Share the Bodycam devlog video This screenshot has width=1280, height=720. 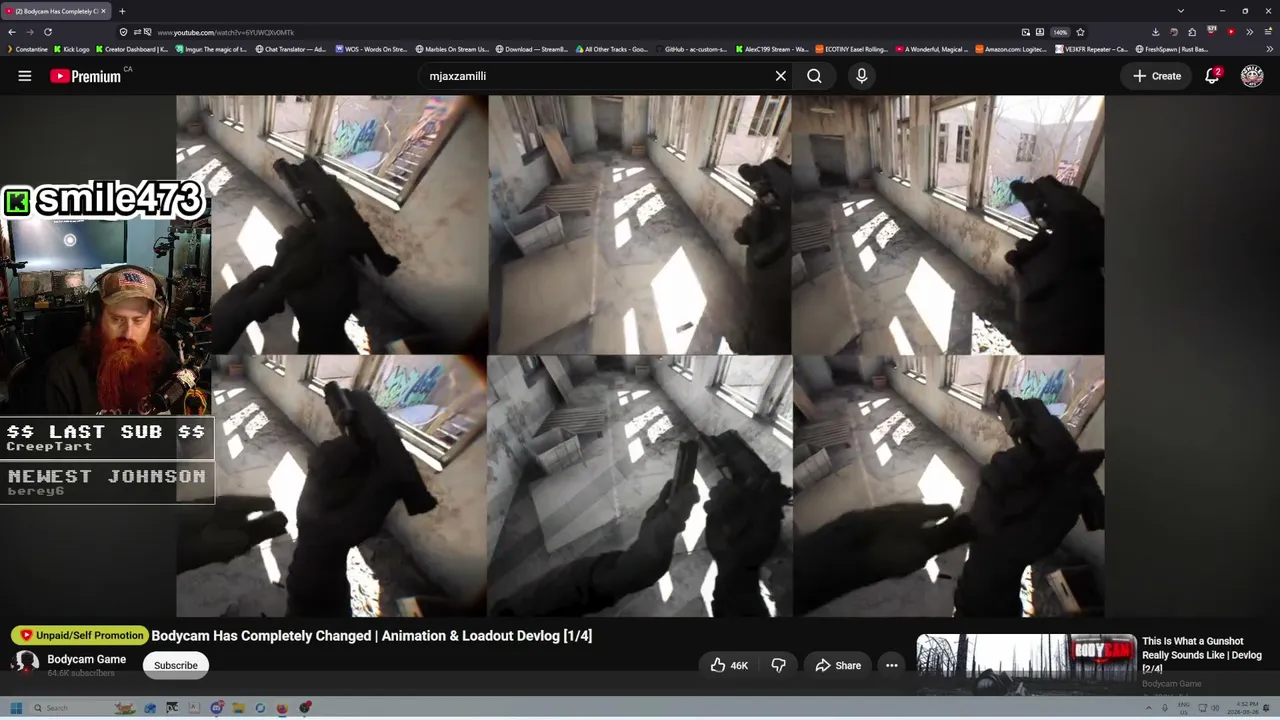tap(838, 665)
